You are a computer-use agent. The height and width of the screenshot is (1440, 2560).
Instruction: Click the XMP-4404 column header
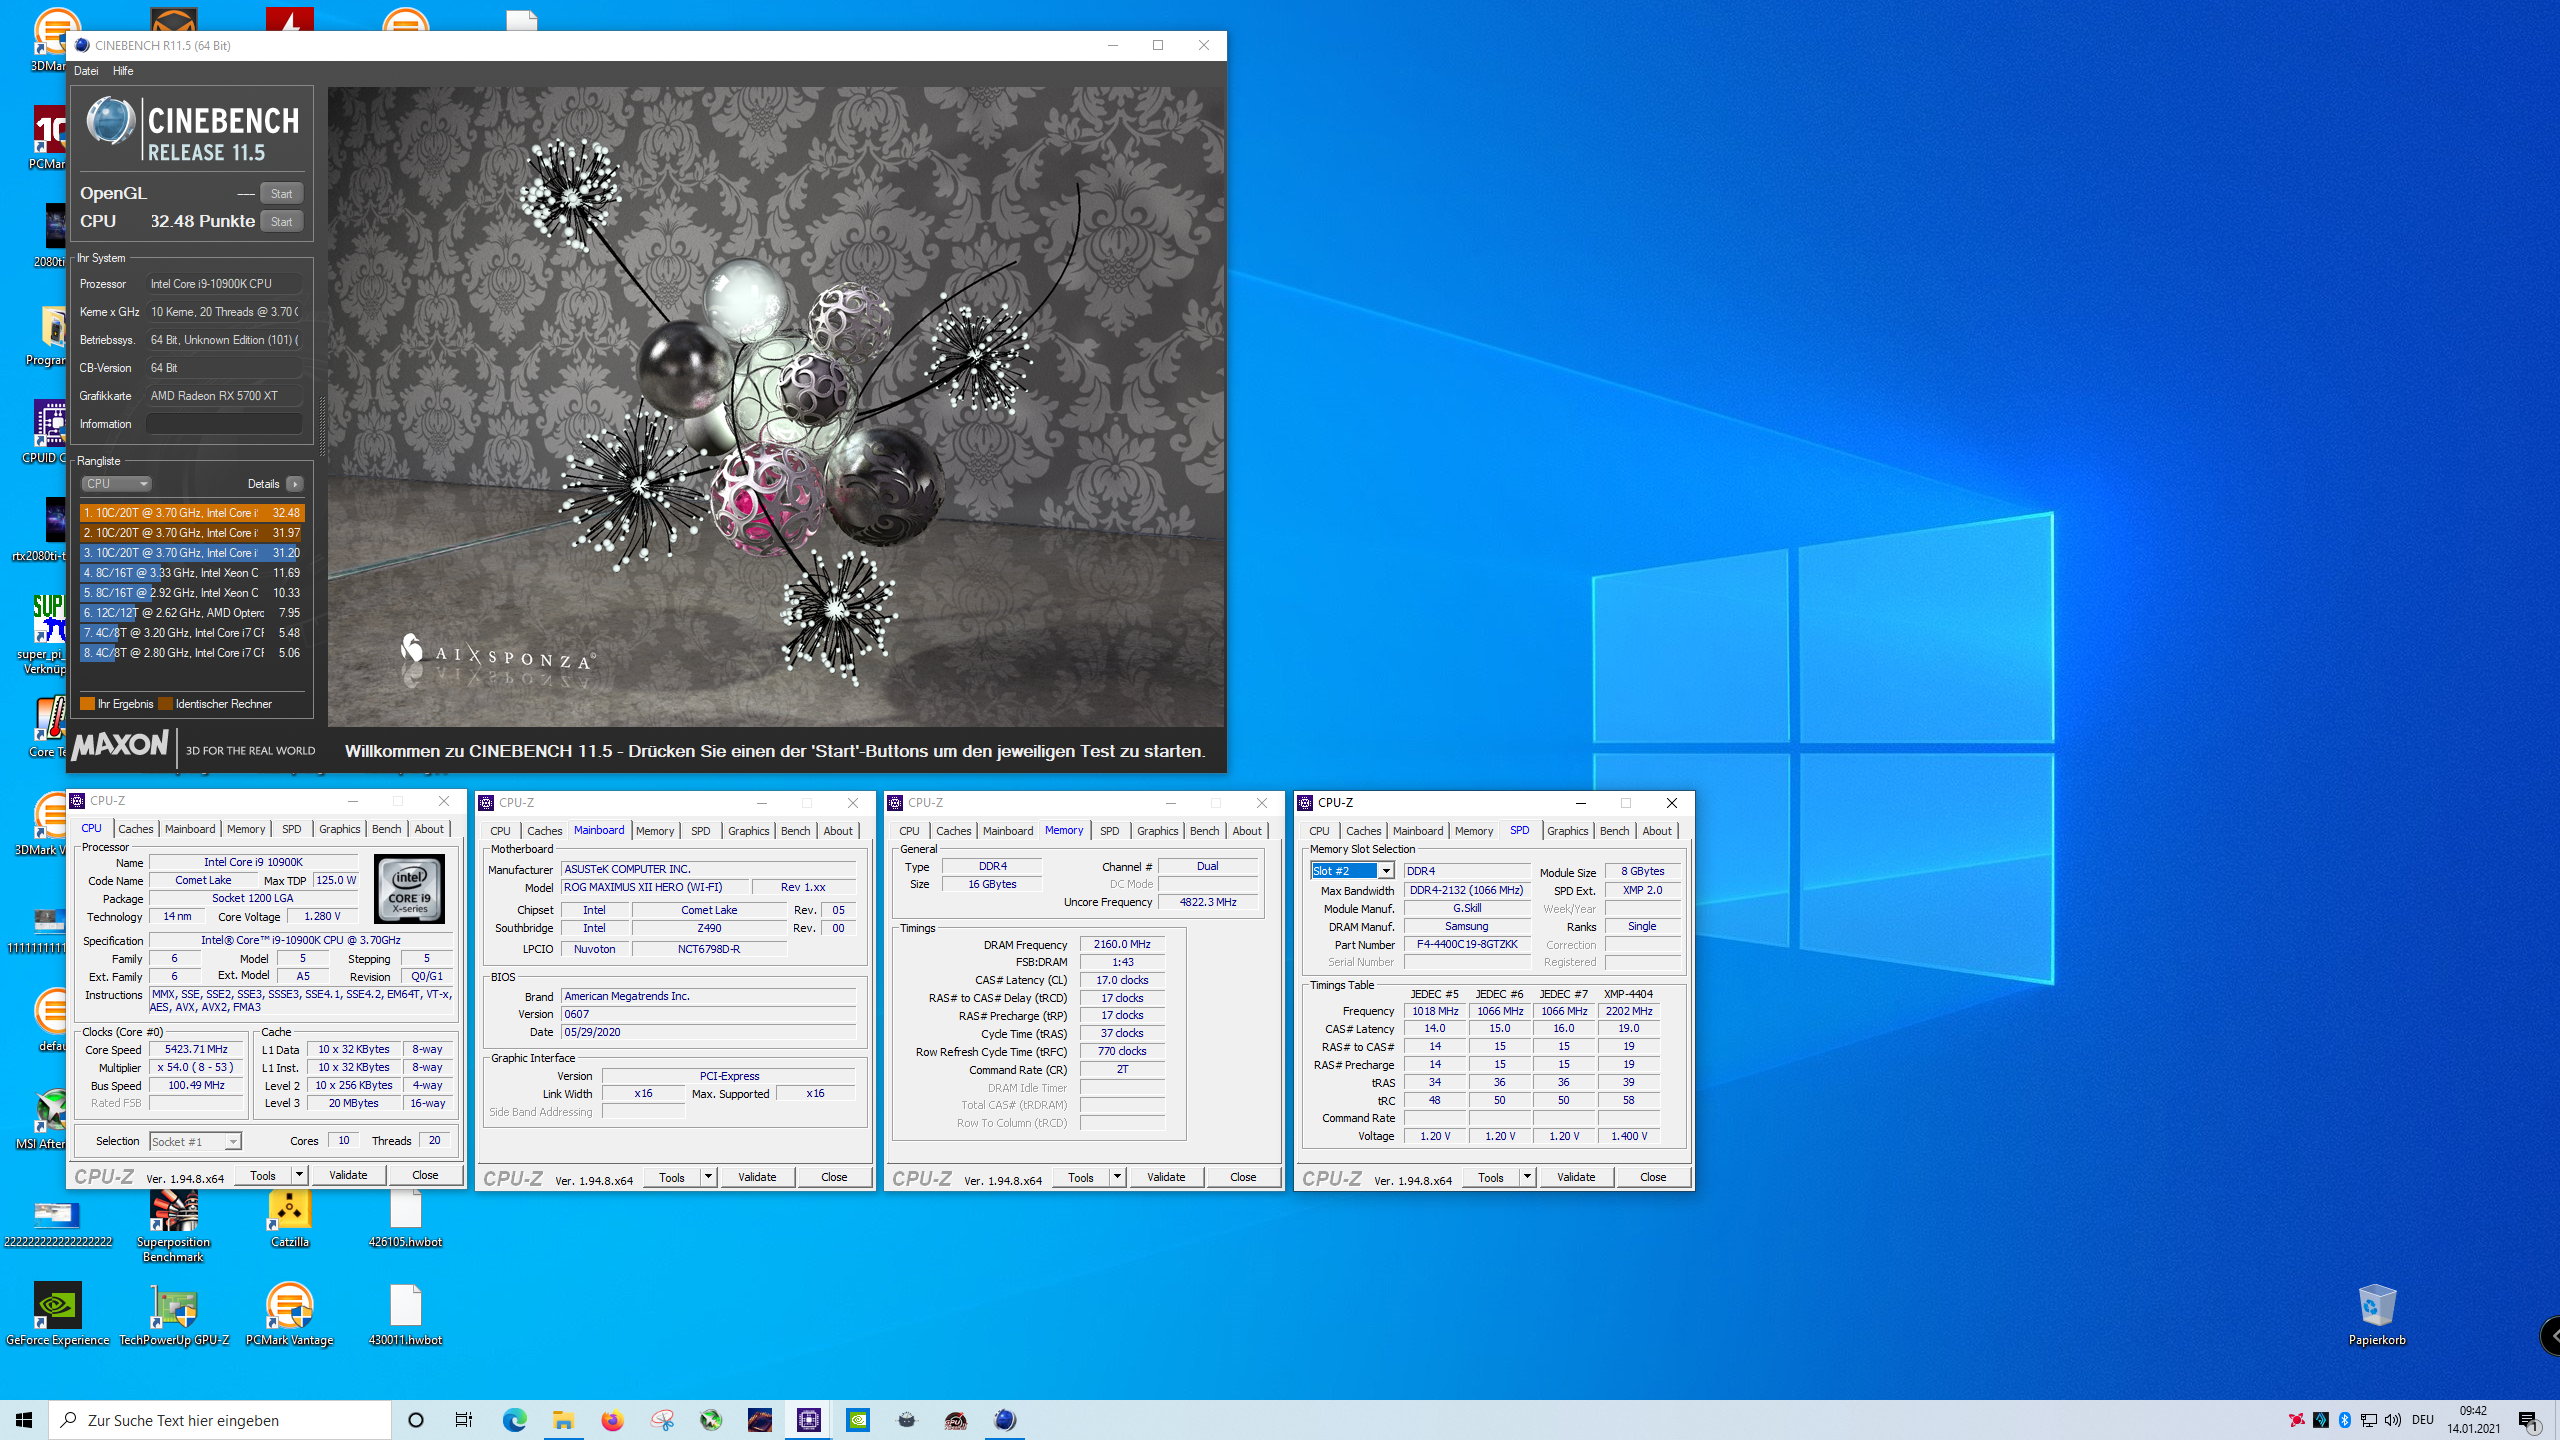pos(1629,994)
